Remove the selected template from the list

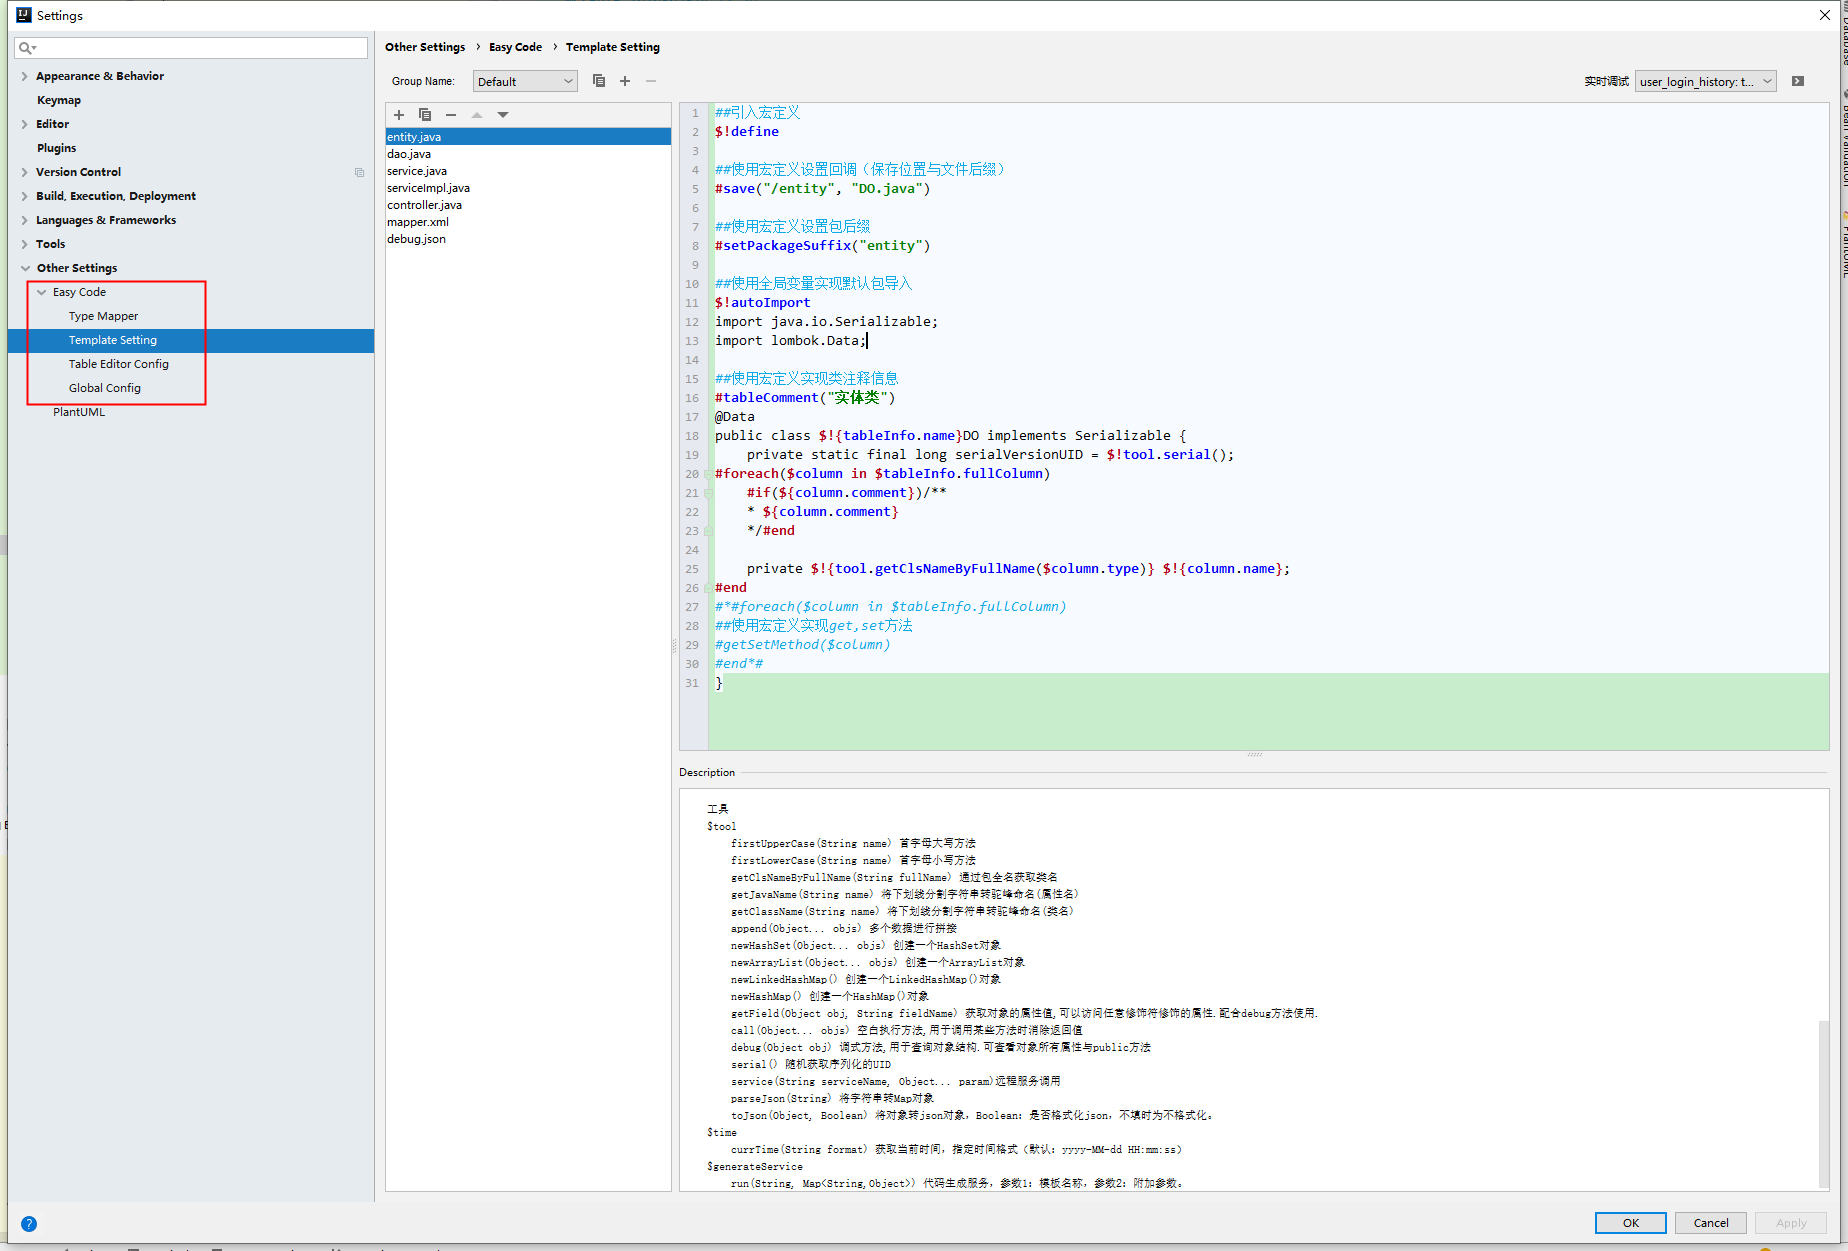click(x=451, y=114)
